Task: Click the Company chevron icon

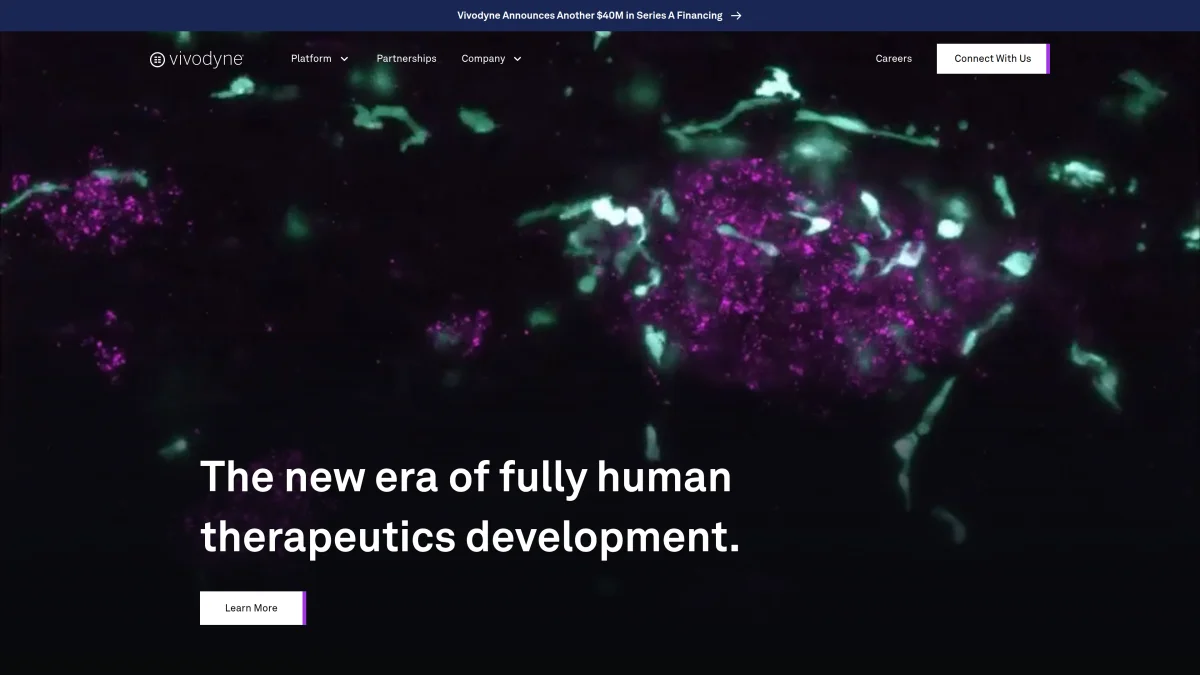Action: (517, 59)
